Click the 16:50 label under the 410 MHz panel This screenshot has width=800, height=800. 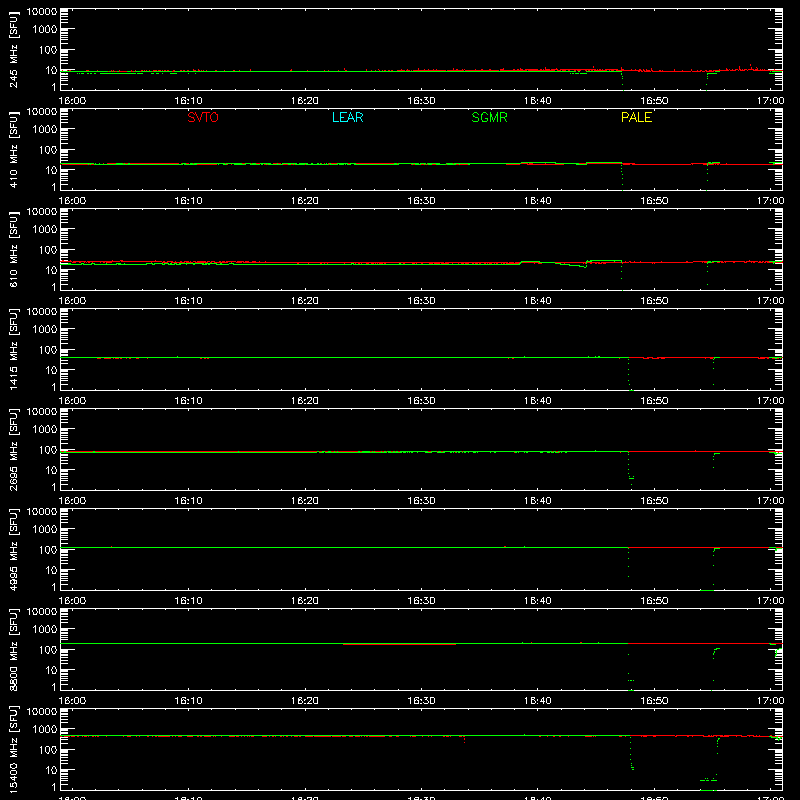(654, 201)
